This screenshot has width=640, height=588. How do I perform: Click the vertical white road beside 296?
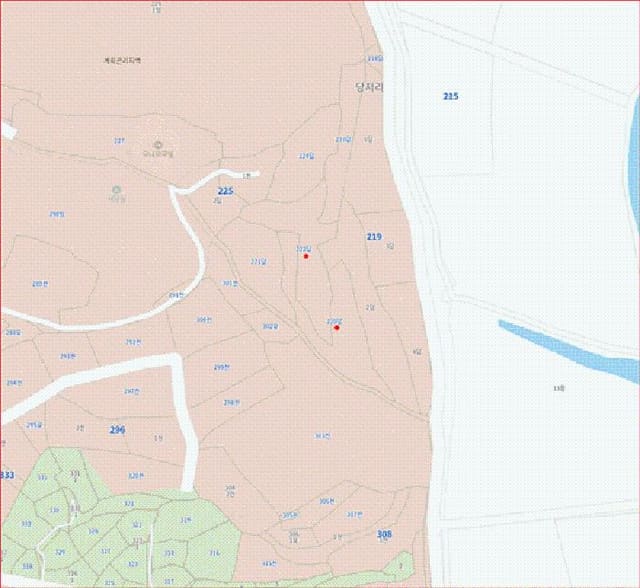(184, 424)
